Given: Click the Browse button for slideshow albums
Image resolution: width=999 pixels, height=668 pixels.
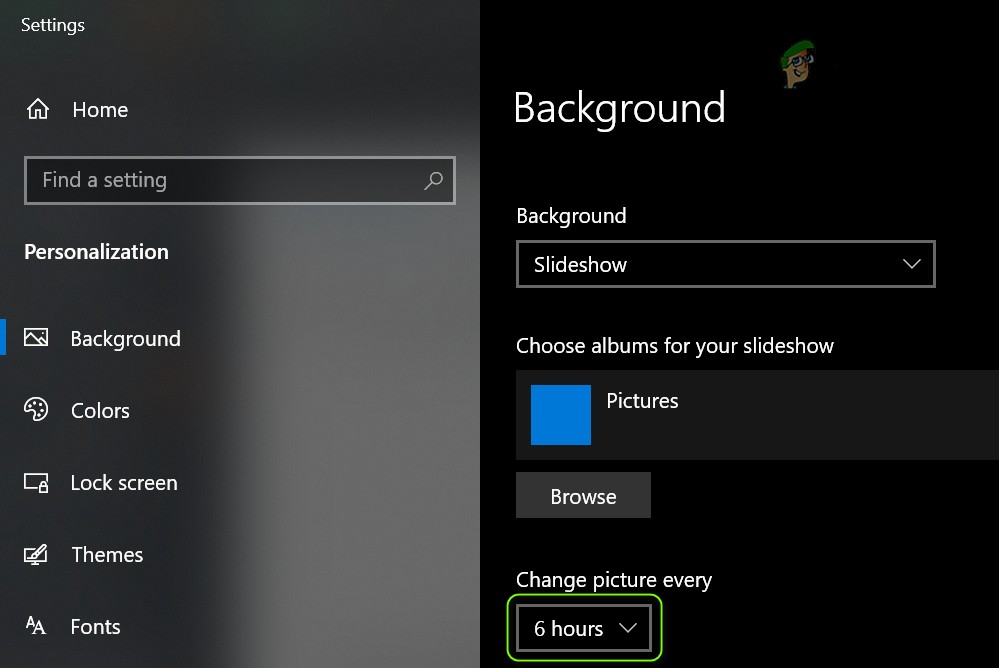Looking at the screenshot, I should (583, 495).
